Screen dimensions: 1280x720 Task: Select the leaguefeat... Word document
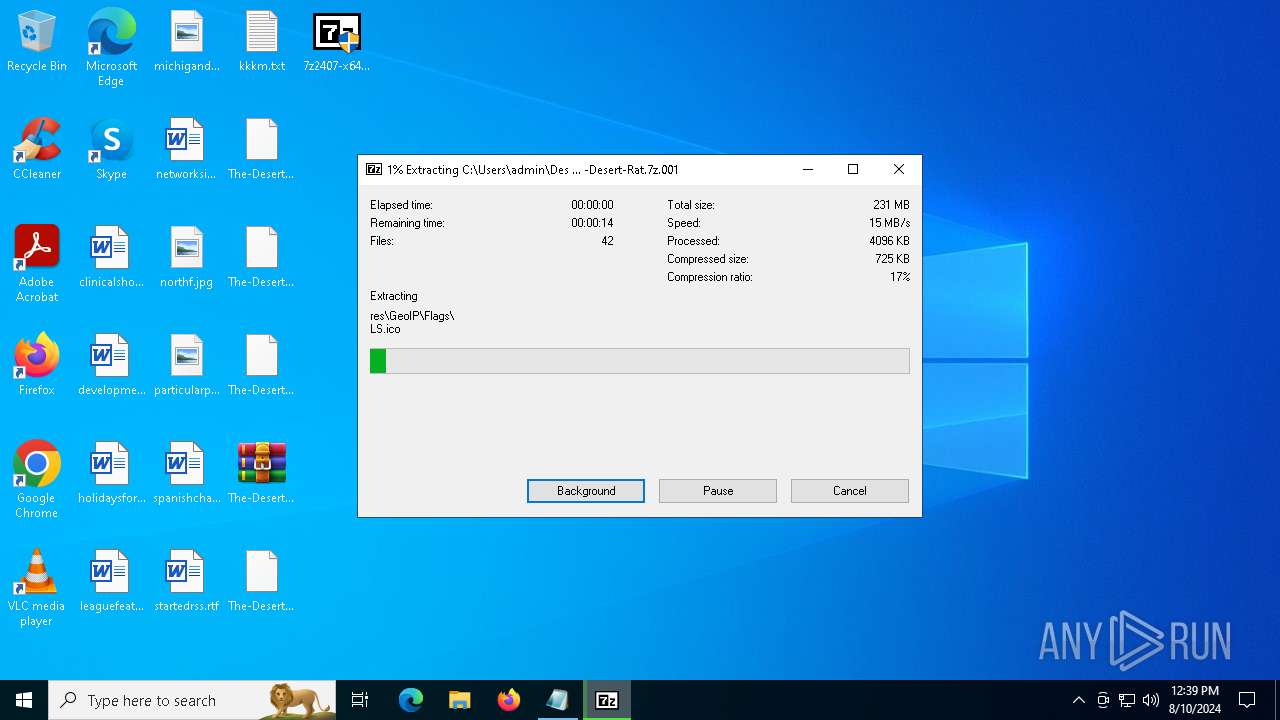pos(111,582)
